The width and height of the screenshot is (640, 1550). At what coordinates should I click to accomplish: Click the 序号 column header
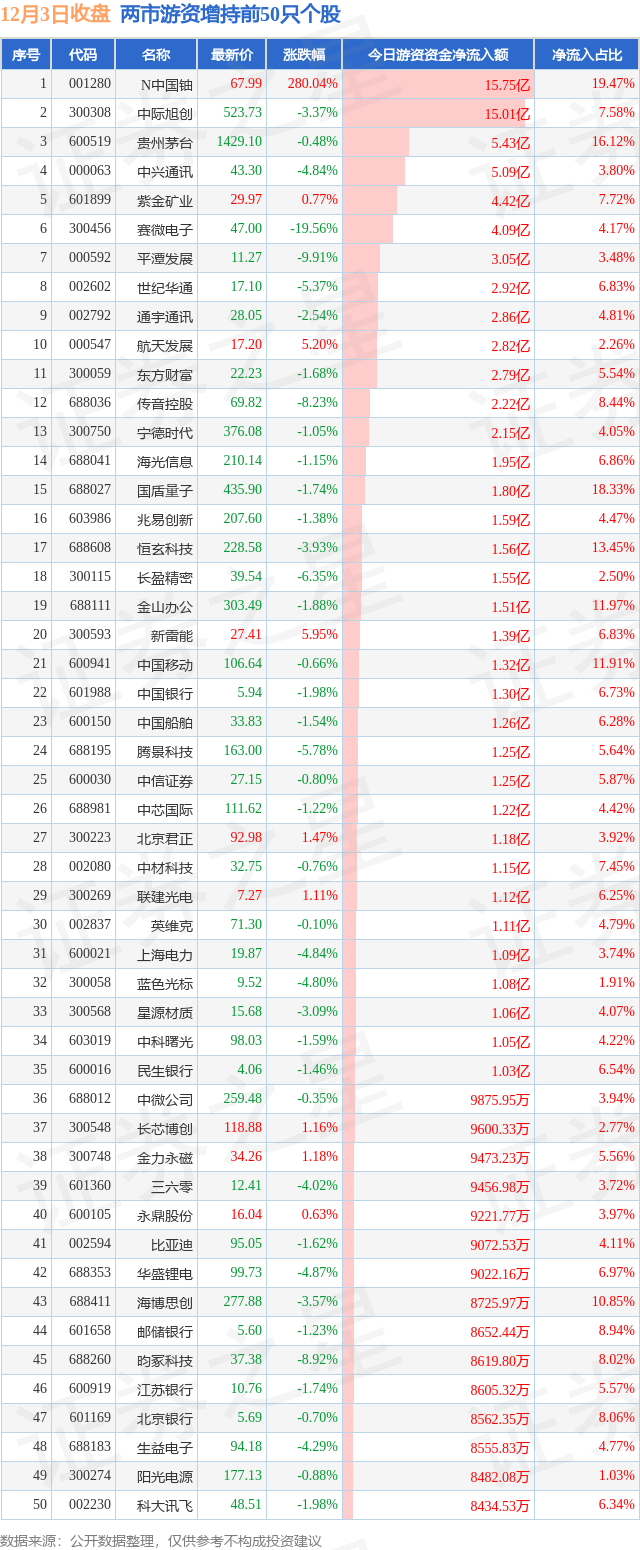(x=26, y=55)
